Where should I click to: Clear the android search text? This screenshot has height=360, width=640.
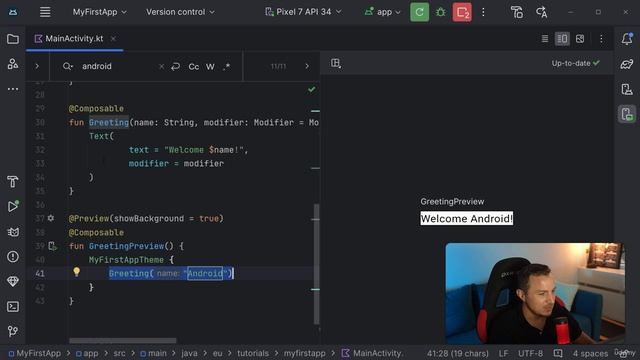[161, 66]
